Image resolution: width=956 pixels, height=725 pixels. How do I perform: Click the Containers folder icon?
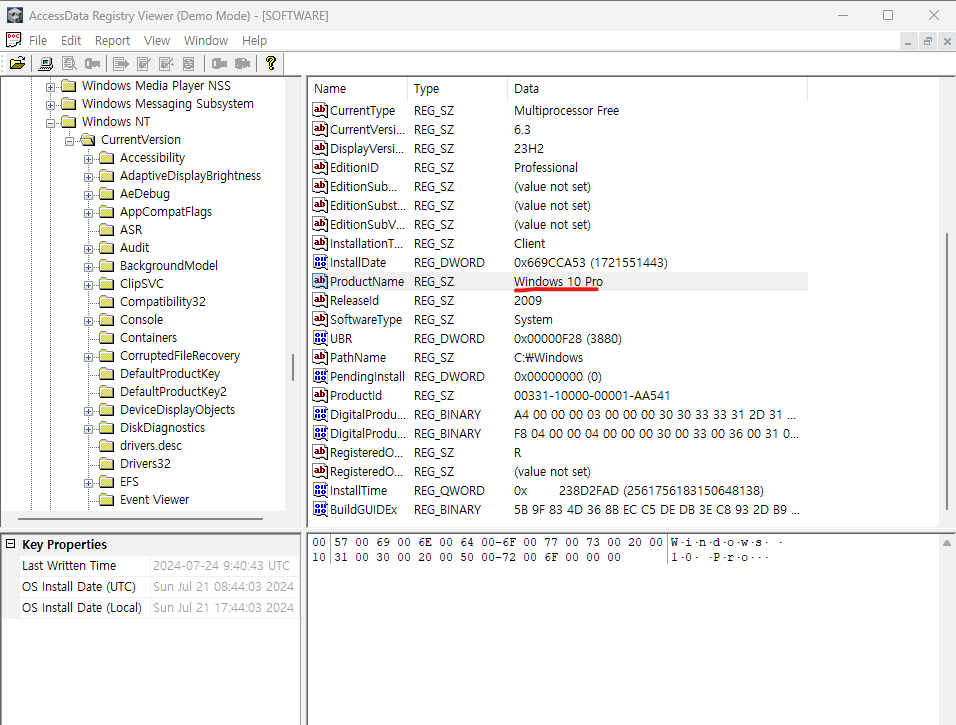(x=107, y=337)
